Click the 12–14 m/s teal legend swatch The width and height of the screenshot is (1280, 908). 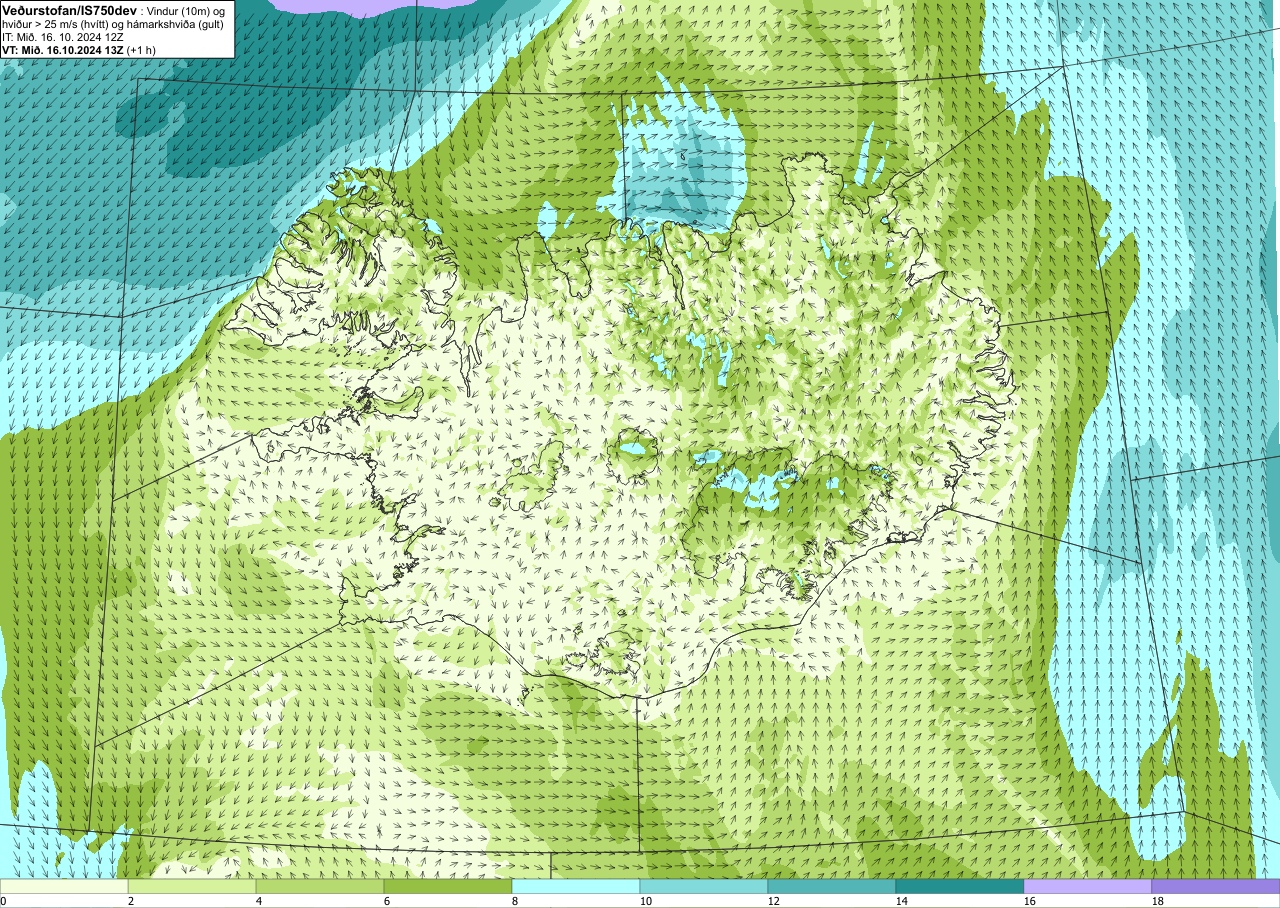click(x=832, y=886)
